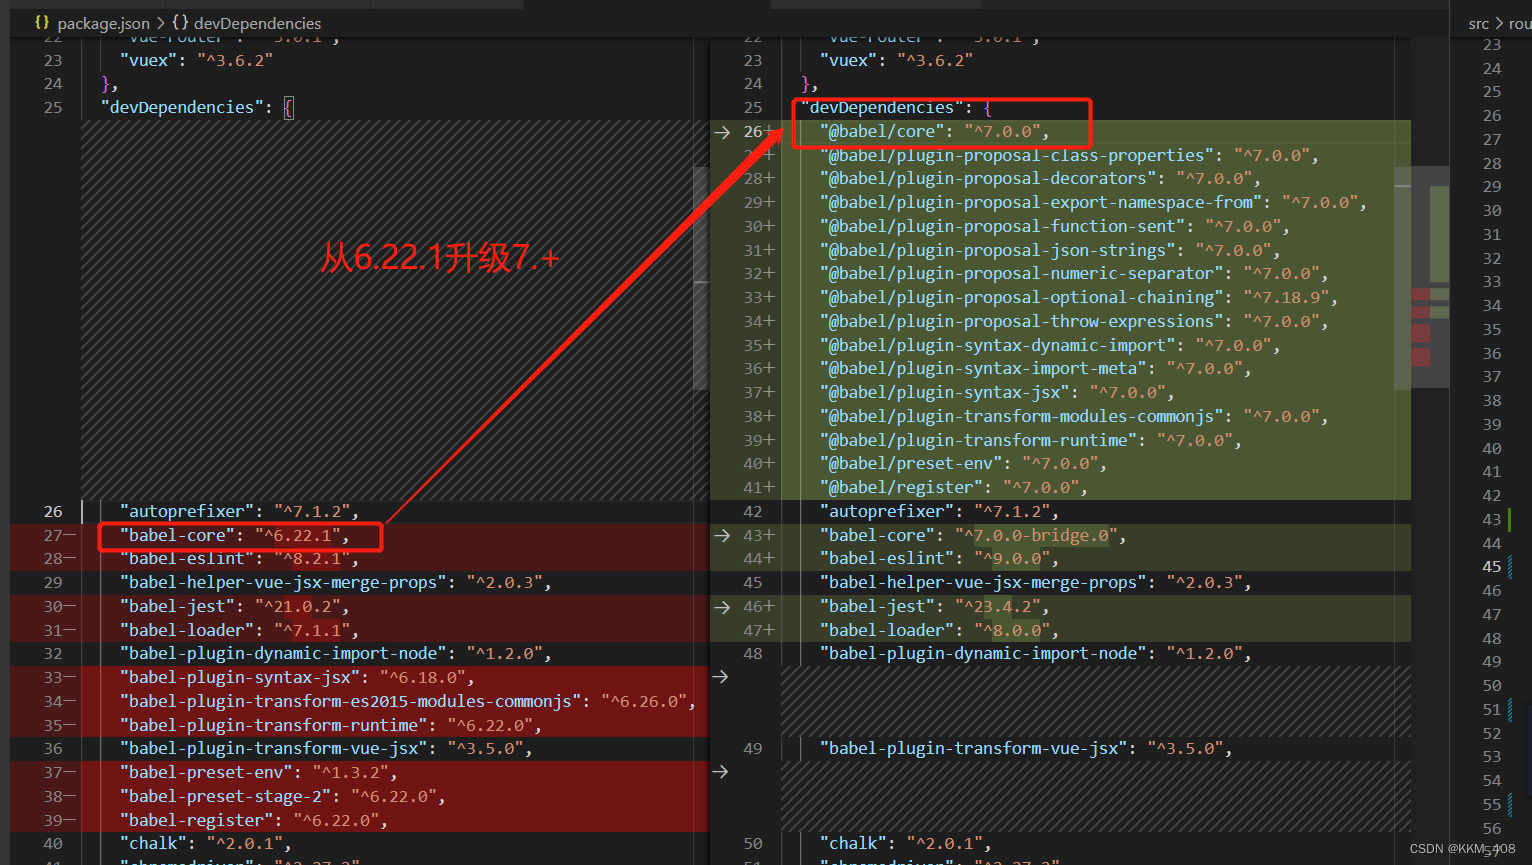Click the "@babel/plugin-proposal-decorators" line
1532x865 pixels.
[x=1041, y=178]
